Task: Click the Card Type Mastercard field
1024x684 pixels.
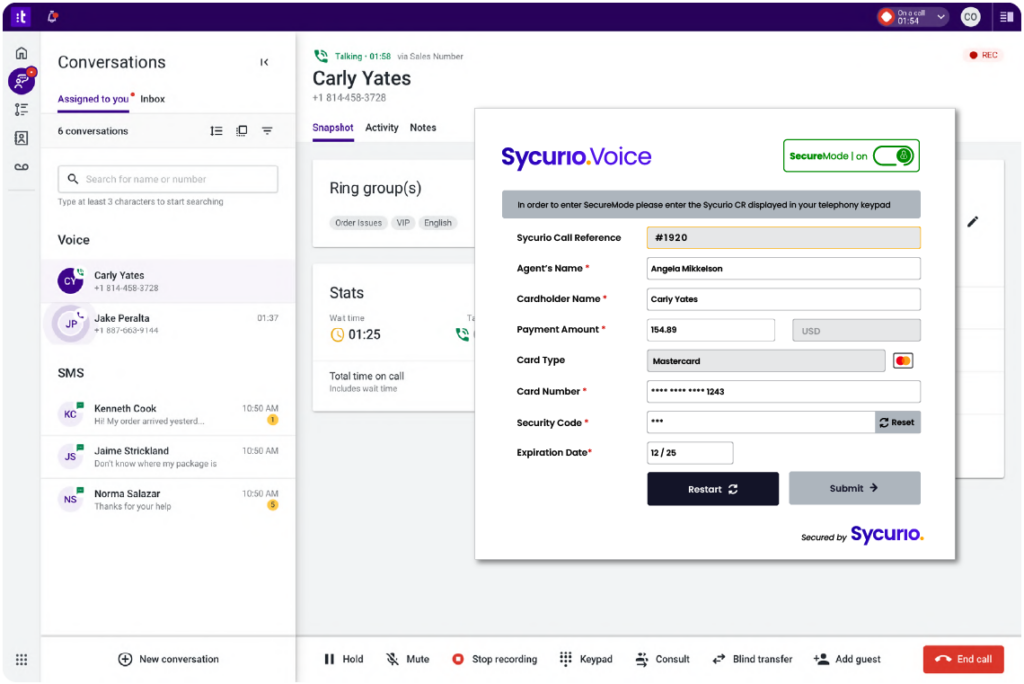Action: 765,361
